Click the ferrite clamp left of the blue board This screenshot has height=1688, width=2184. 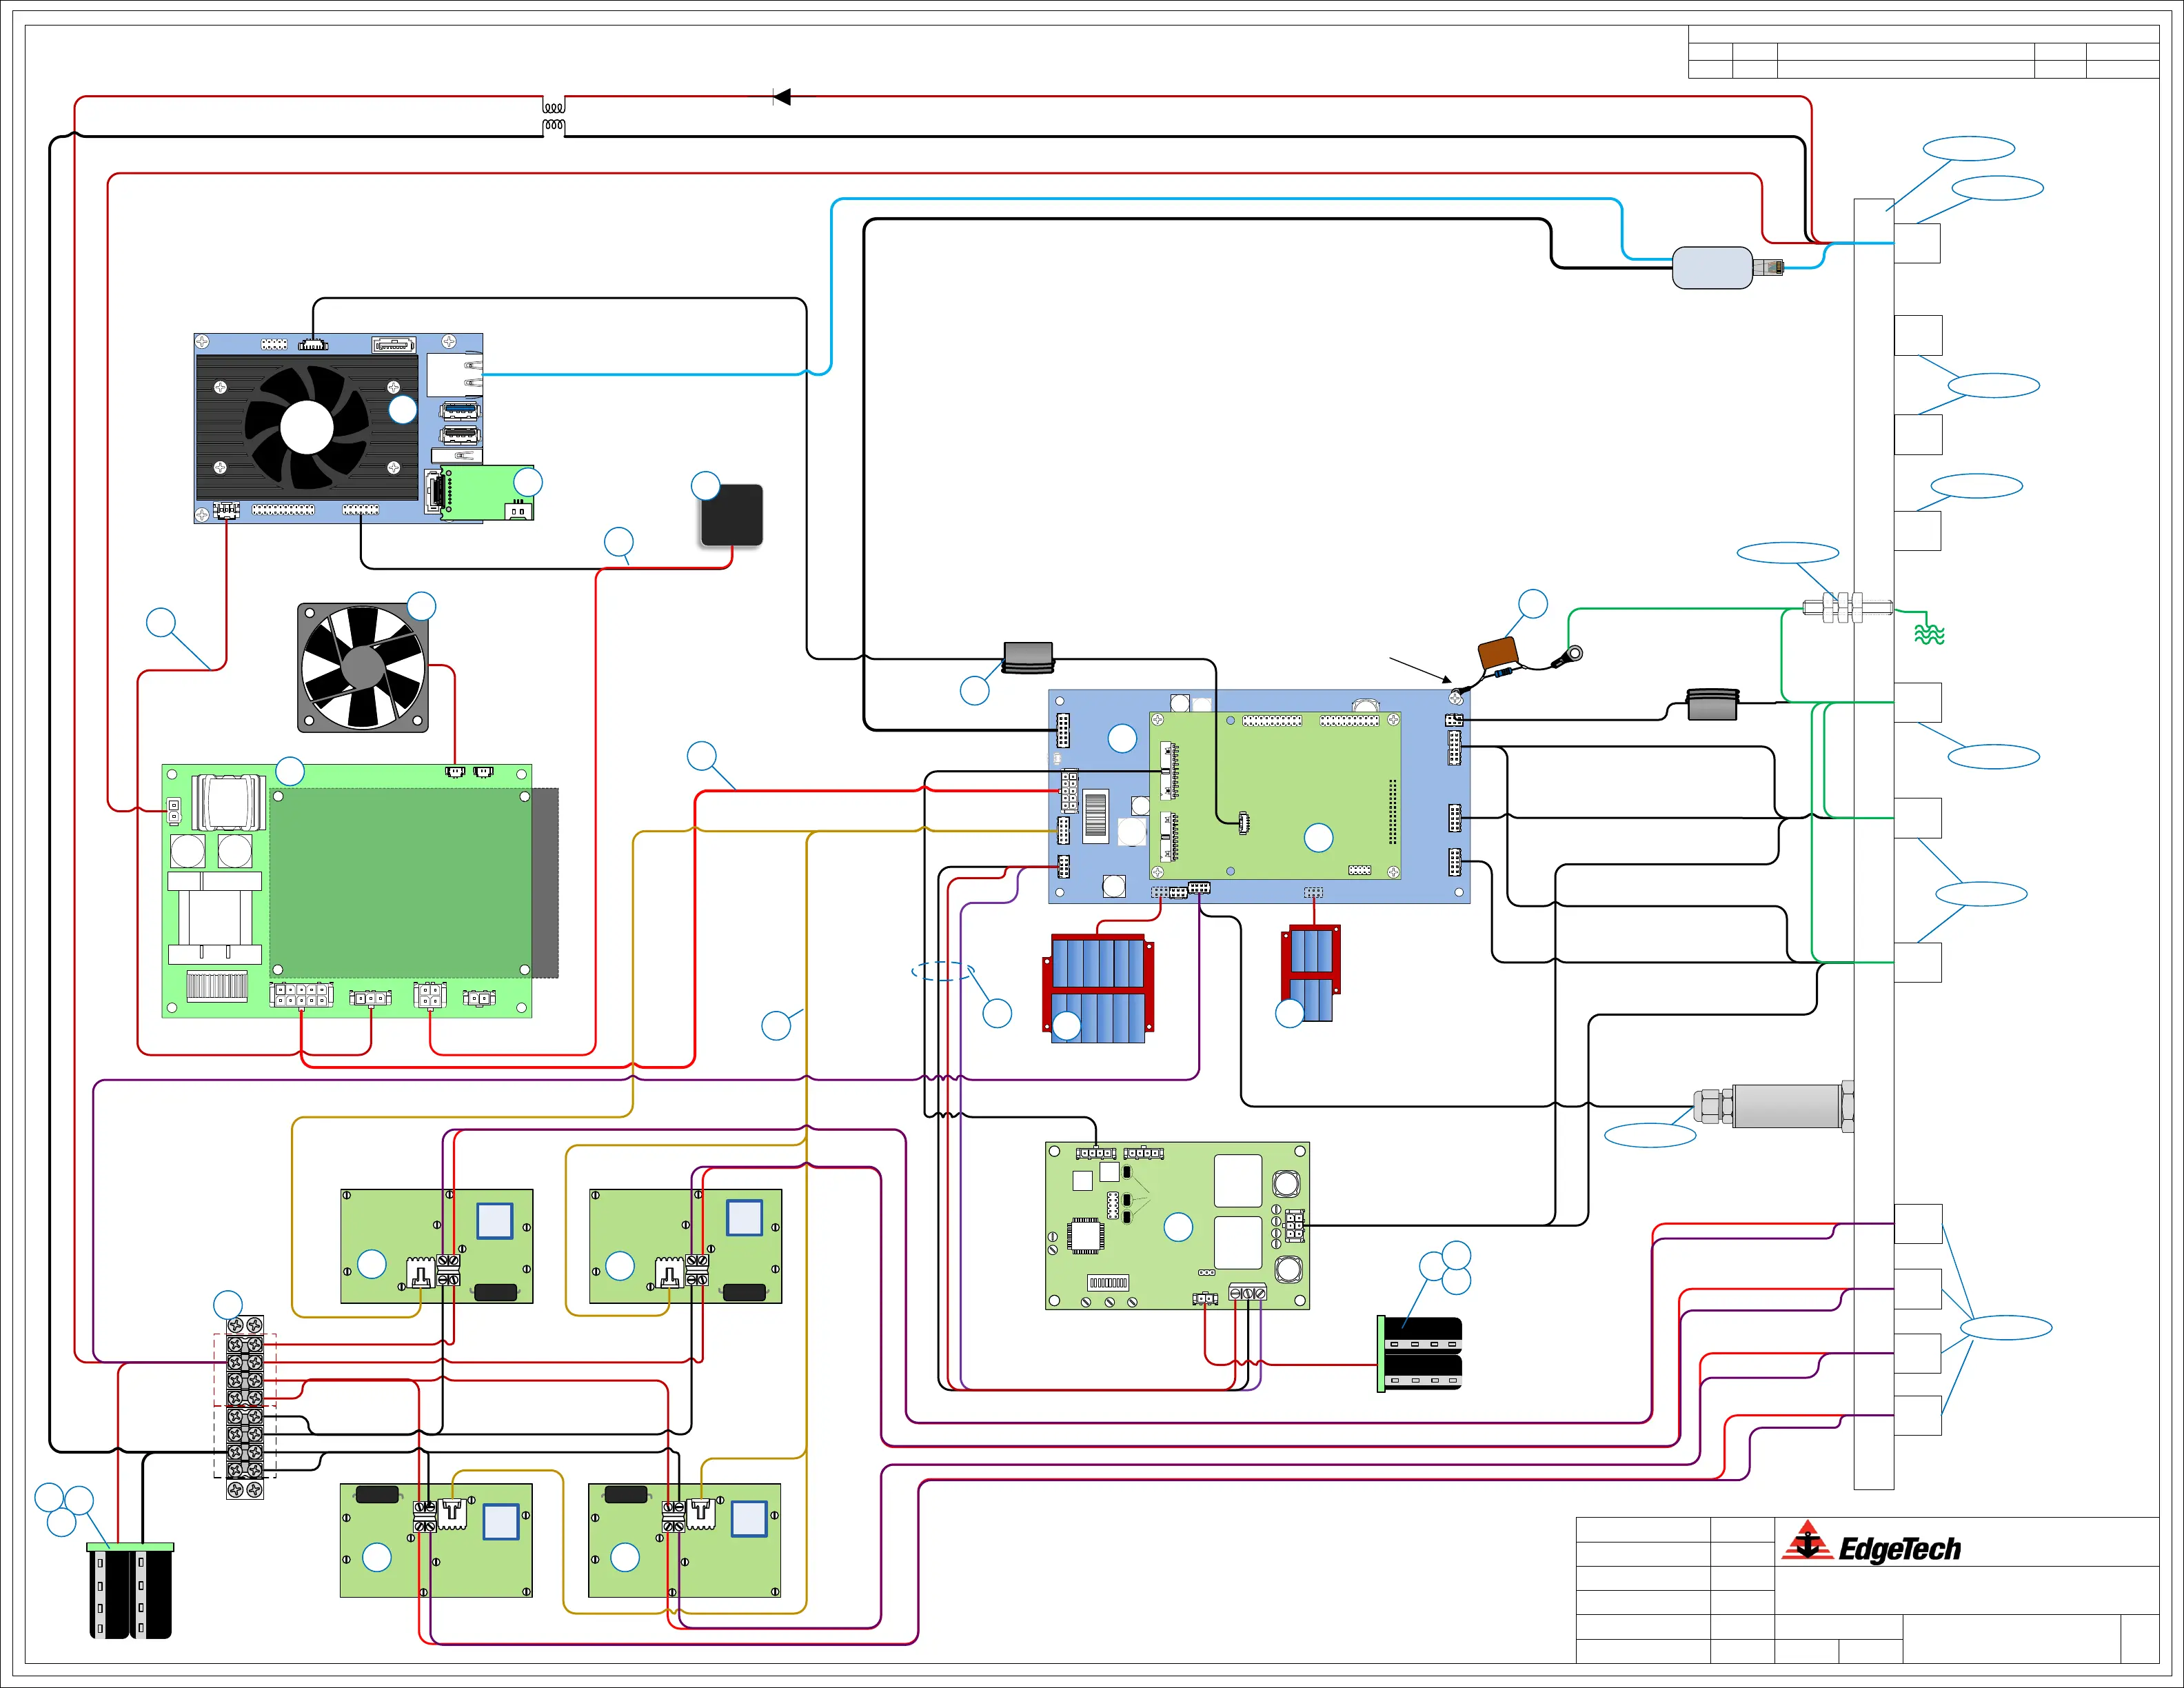coord(1028,657)
